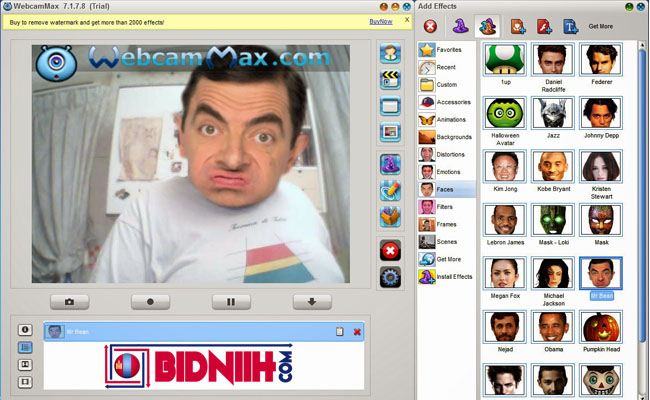Viewport: 650px width, 400px height.
Task: Dismiss the yellow trial banner with X
Action: (x=407, y=19)
